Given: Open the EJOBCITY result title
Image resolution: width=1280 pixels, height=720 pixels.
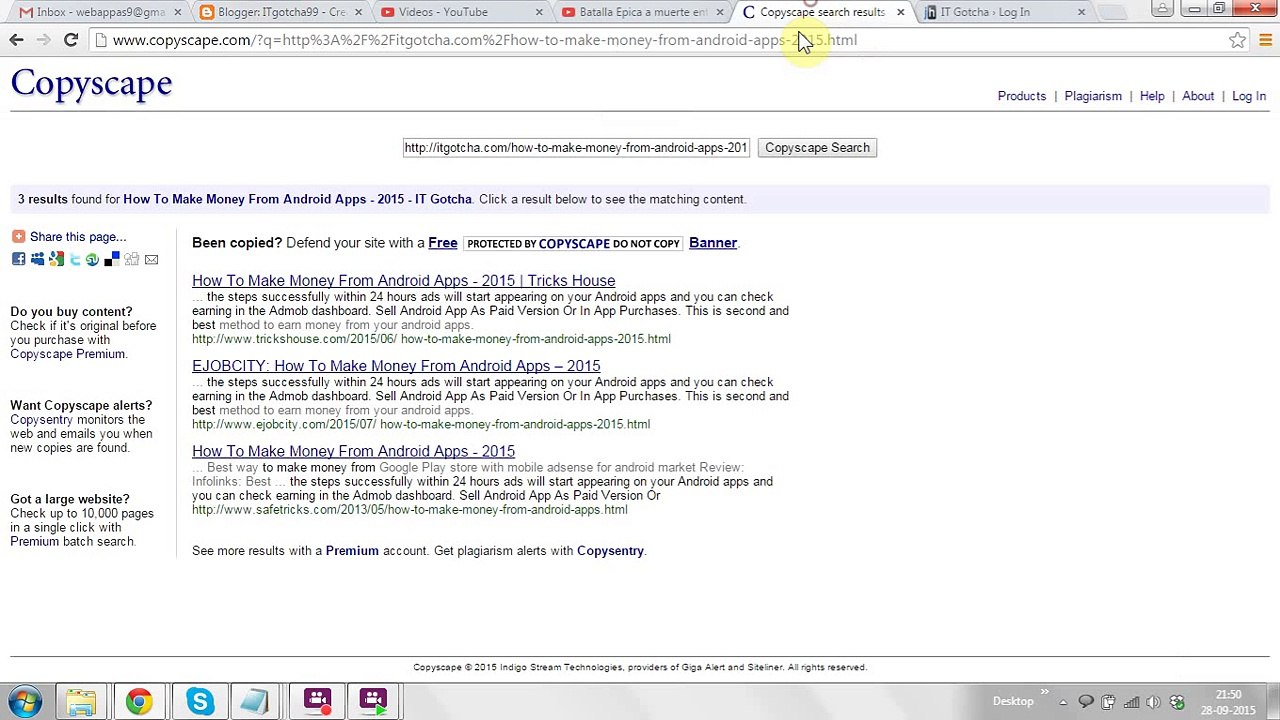Looking at the screenshot, I should tap(396, 366).
